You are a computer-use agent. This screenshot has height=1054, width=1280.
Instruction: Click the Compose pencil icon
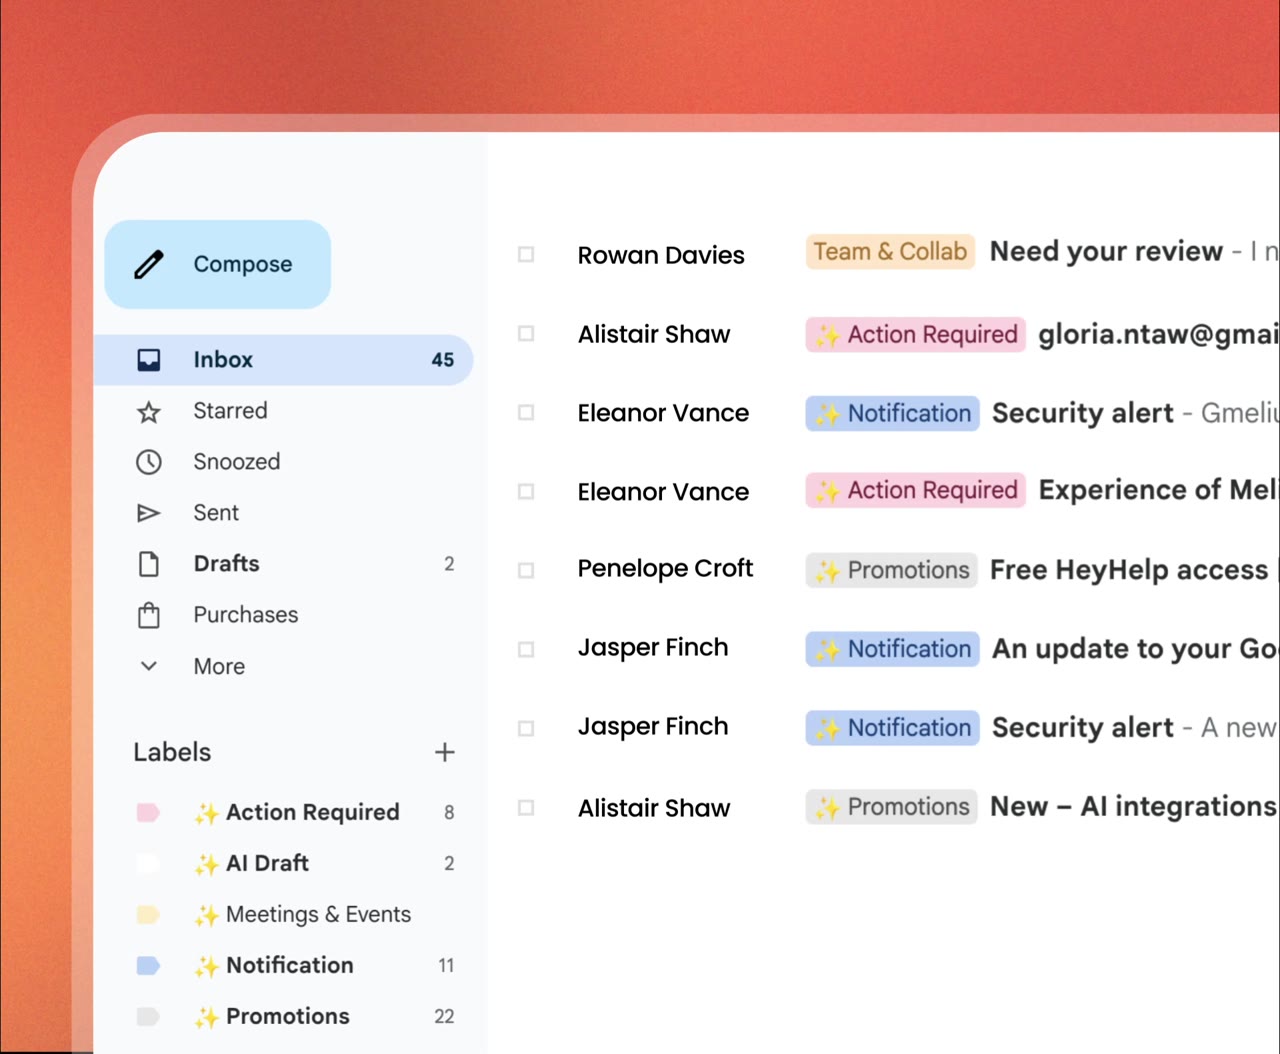[149, 264]
